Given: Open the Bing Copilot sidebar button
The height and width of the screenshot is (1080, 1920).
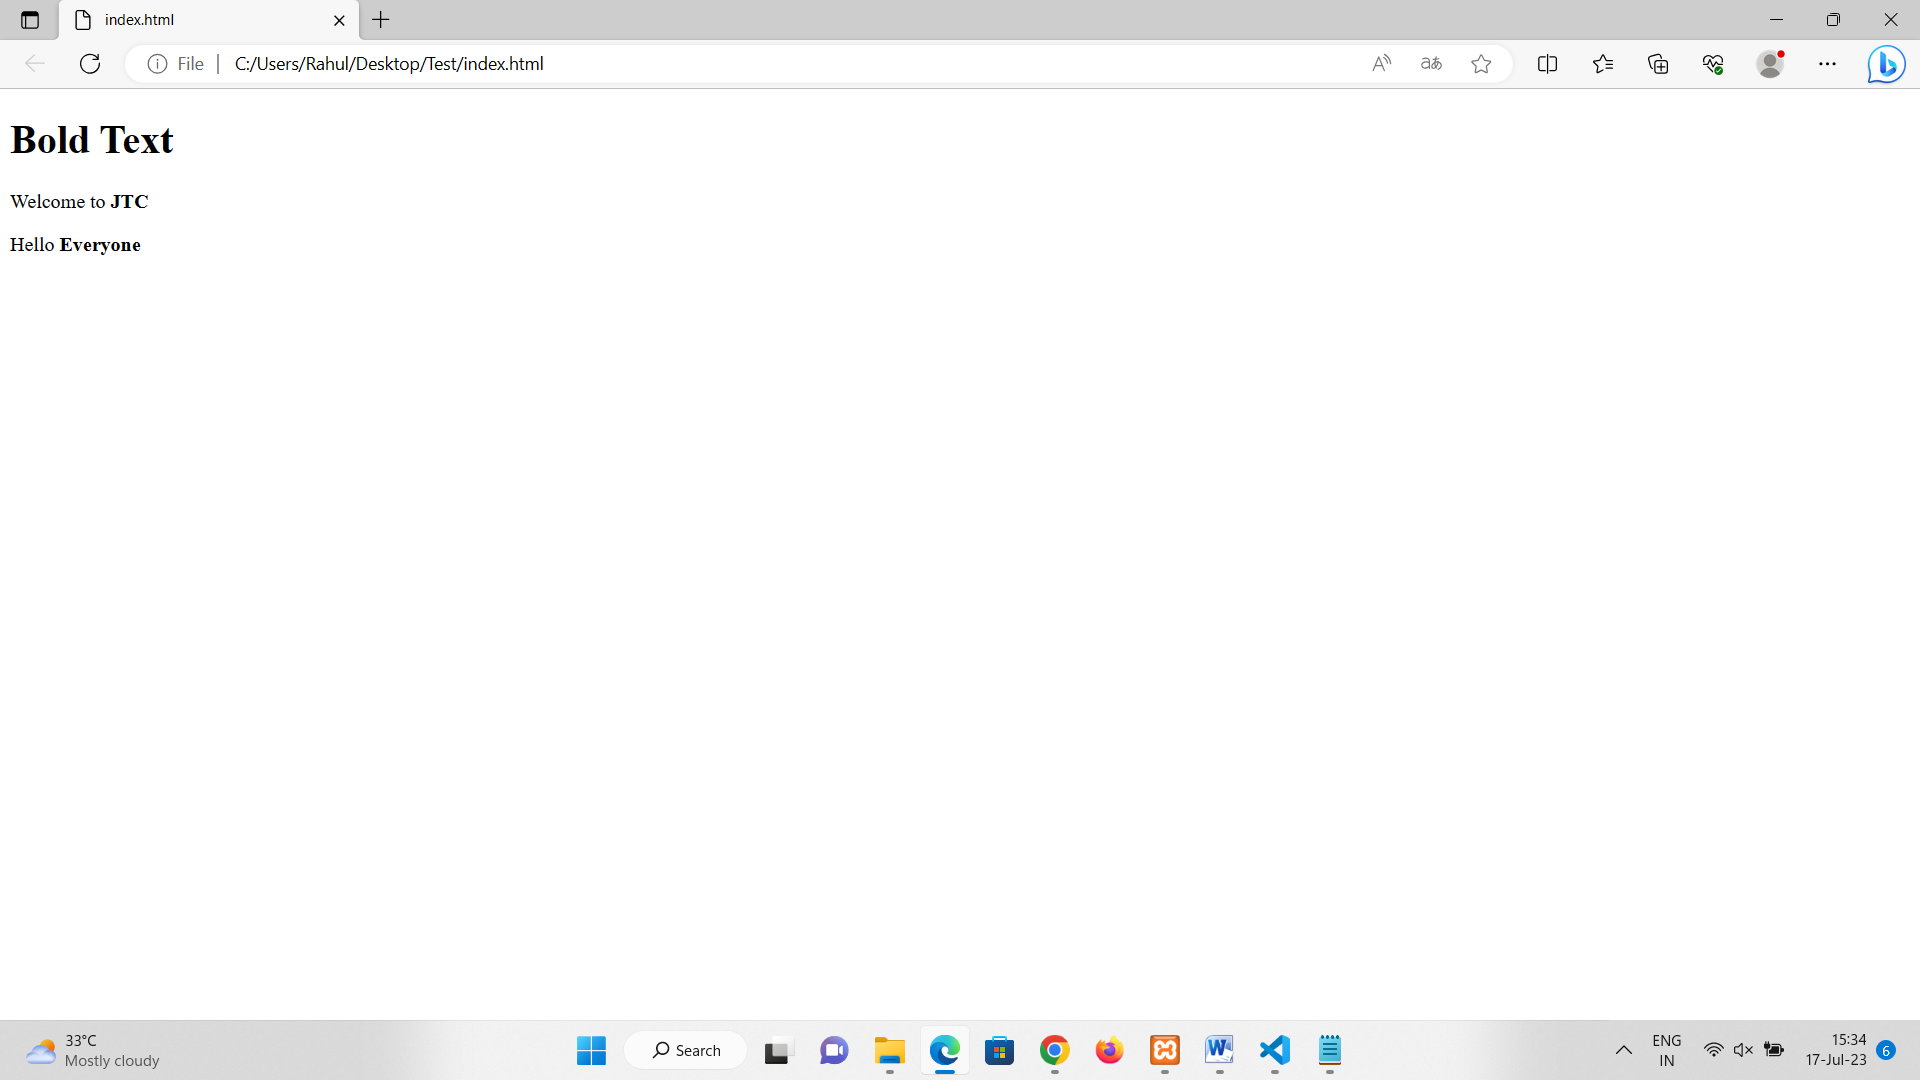Looking at the screenshot, I should [x=1886, y=64].
